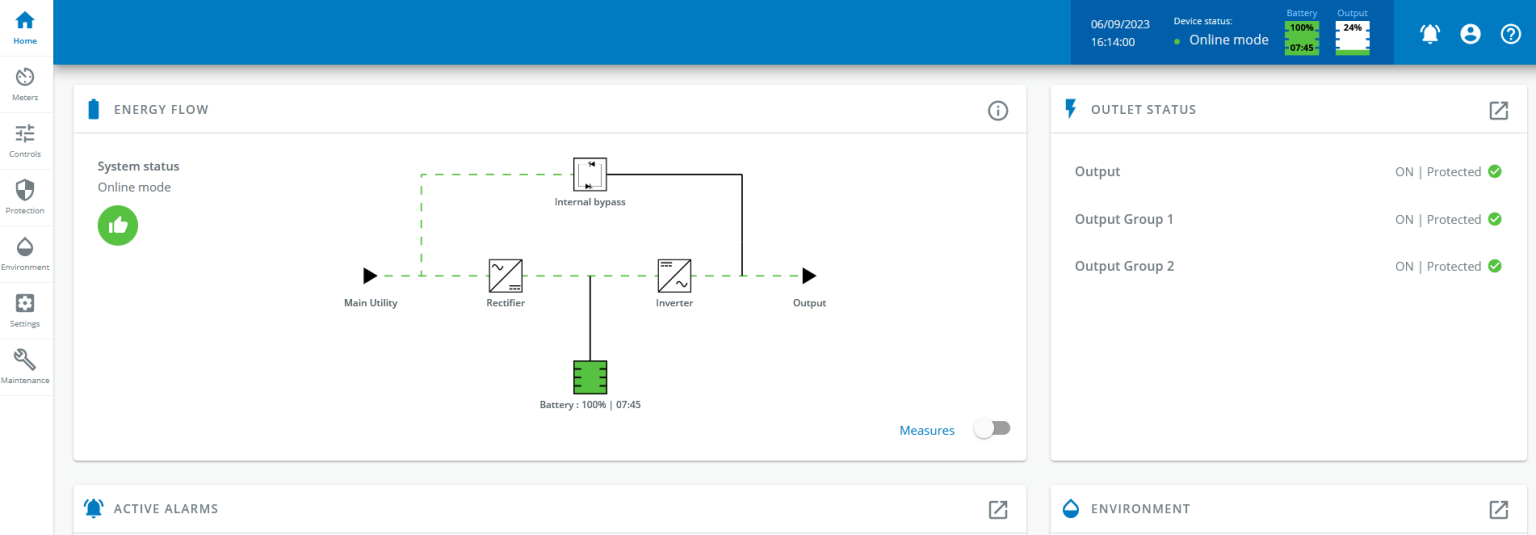Select the Internal bypass icon in diagram
The image size is (1536, 535).
point(590,174)
